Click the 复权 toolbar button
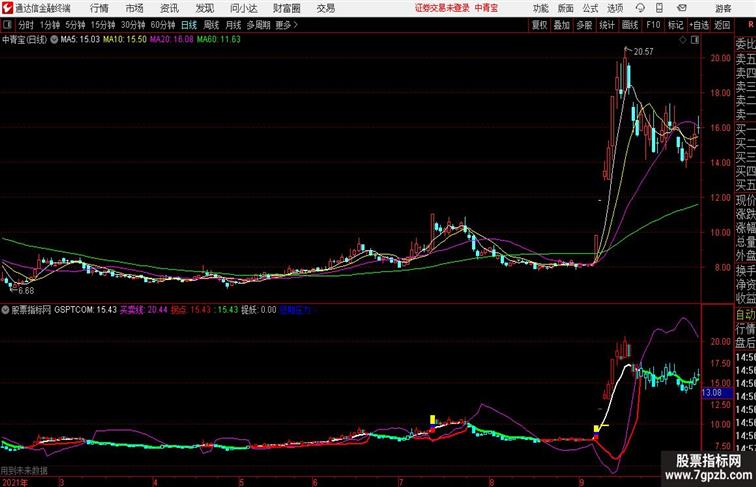 (539, 25)
